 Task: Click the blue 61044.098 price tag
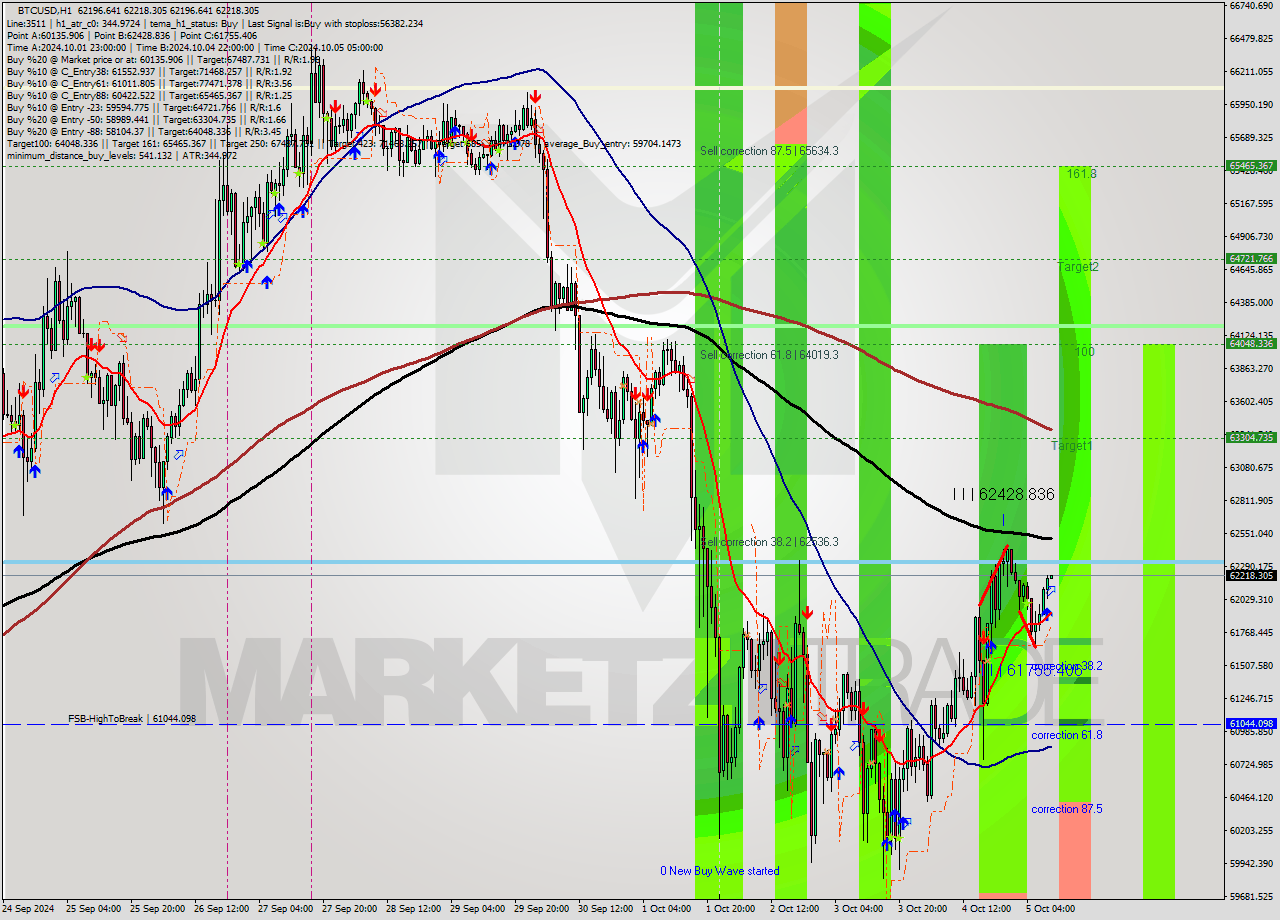click(1250, 723)
